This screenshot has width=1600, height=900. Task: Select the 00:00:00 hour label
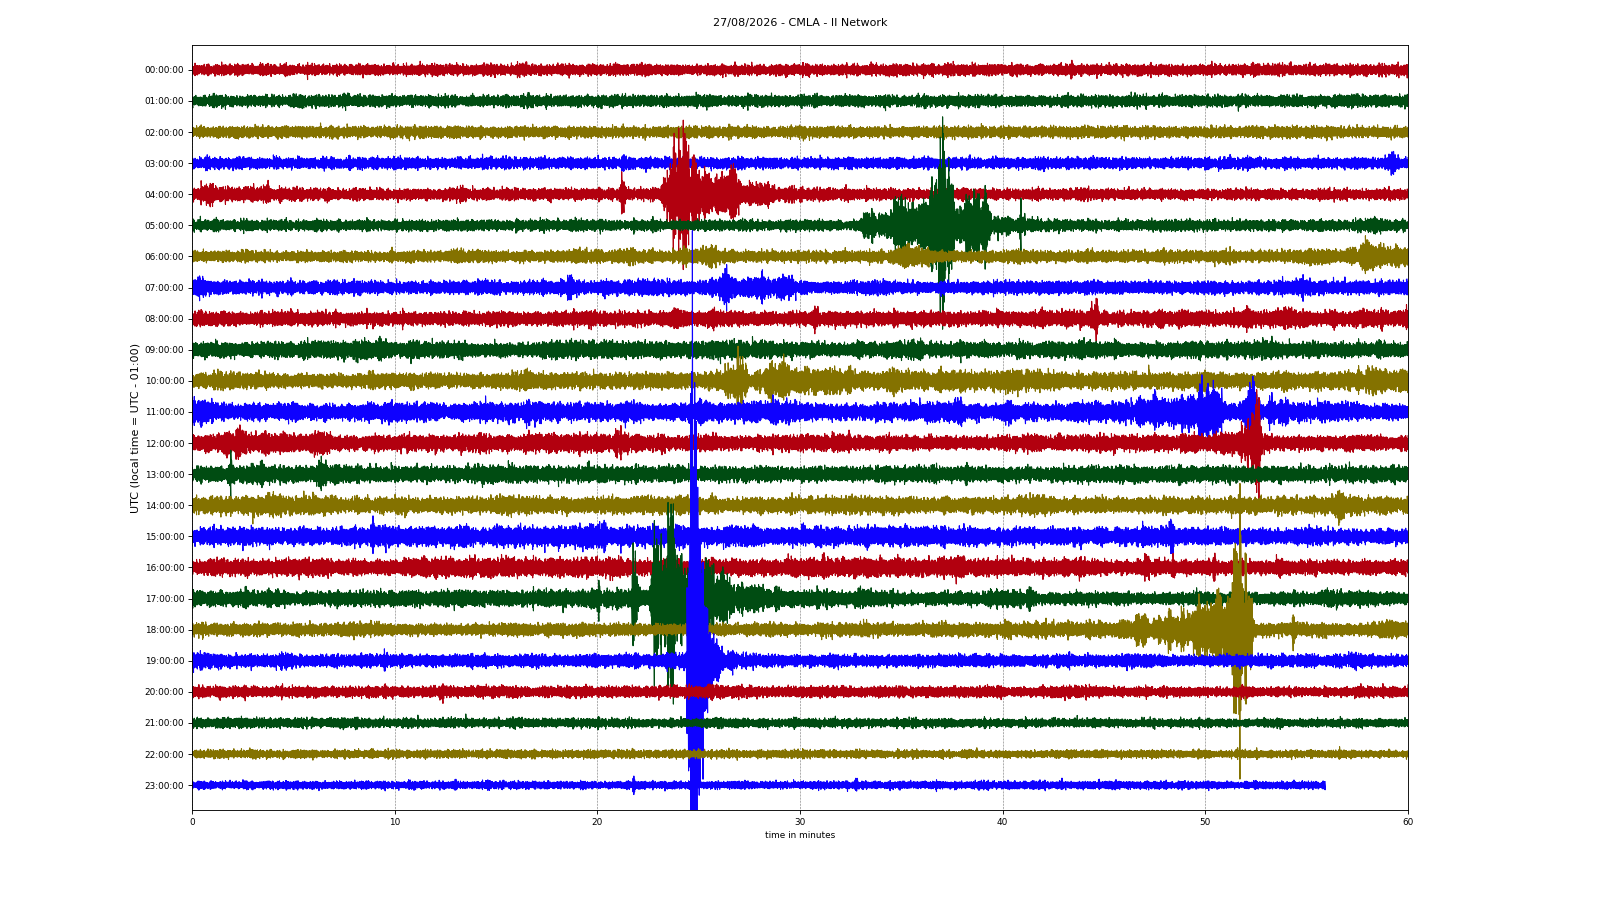coord(164,70)
